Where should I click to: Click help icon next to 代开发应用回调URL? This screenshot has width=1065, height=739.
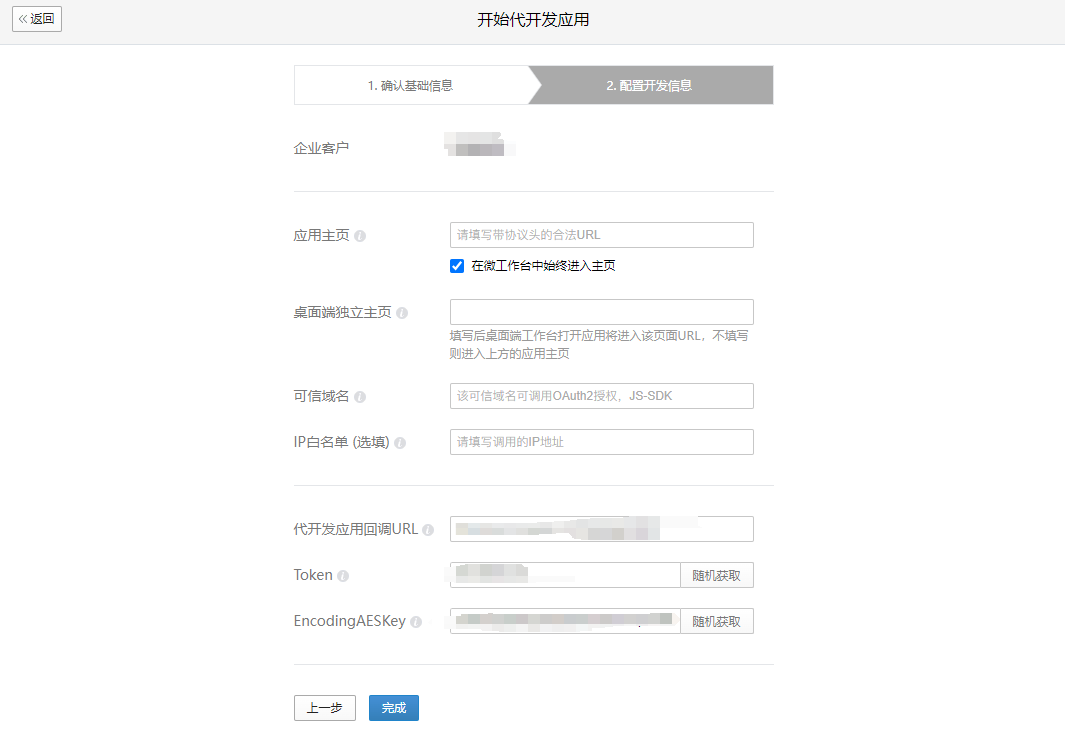click(x=428, y=530)
